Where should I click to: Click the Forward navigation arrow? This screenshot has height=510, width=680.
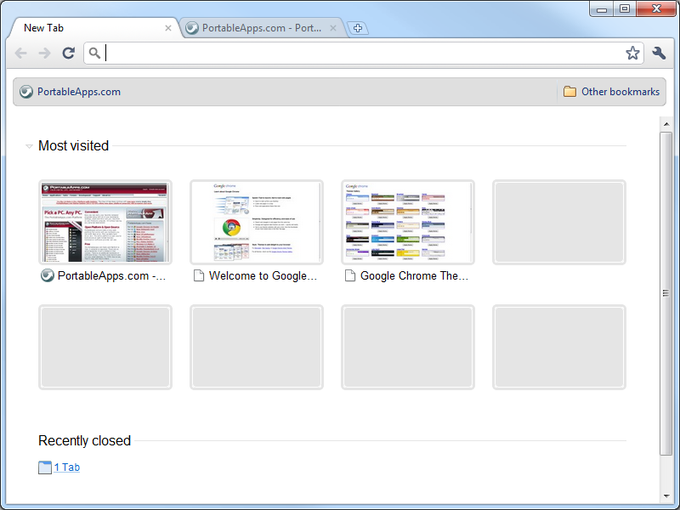(x=44, y=53)
